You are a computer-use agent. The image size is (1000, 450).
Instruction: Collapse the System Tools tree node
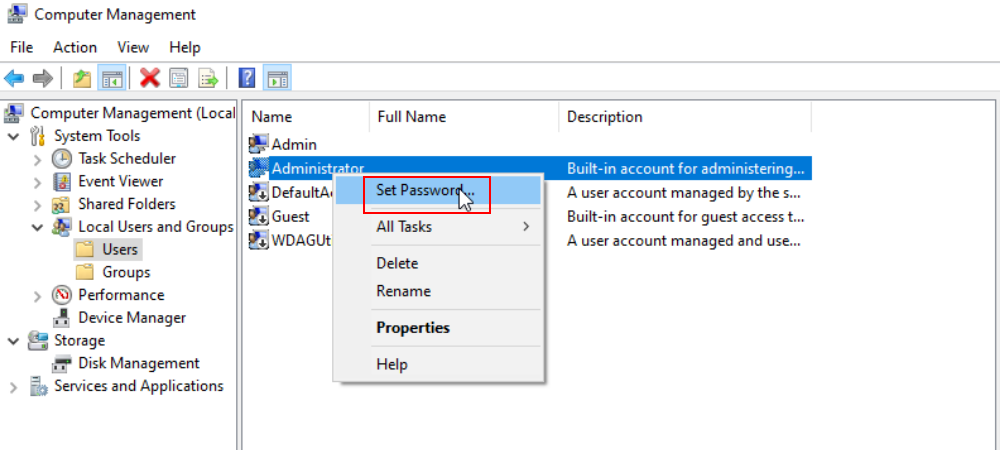point(13,136)
